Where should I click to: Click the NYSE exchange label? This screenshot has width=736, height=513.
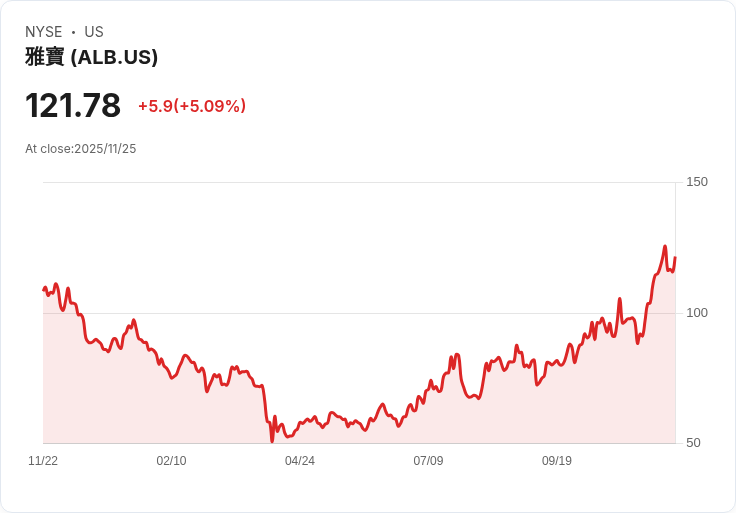[x=44, y=32]
